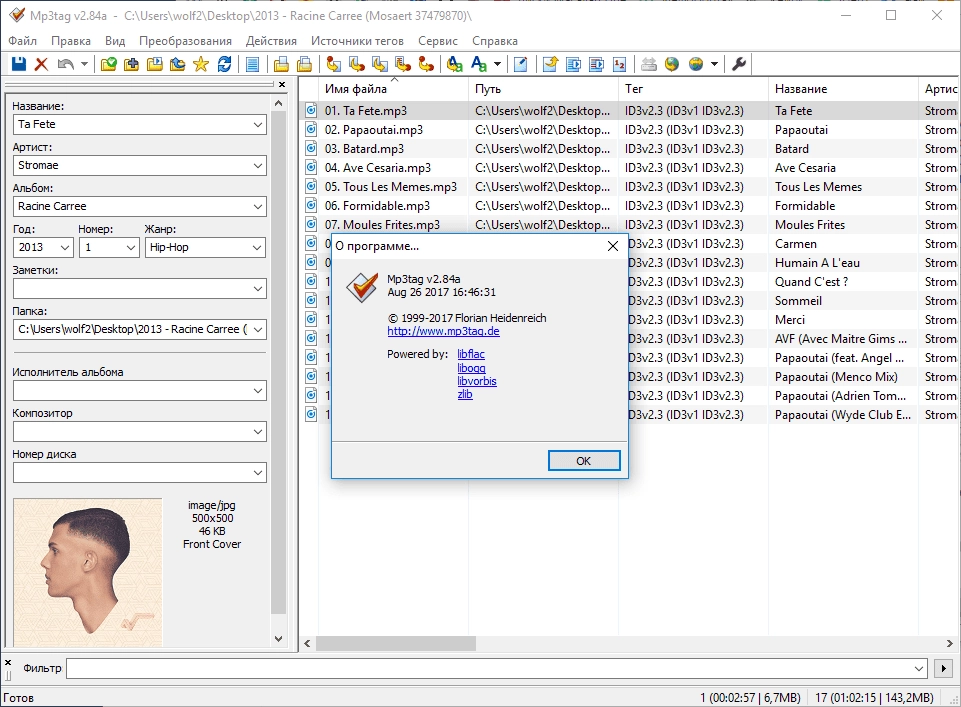Open the Преобразования menu

coord(186,41)
